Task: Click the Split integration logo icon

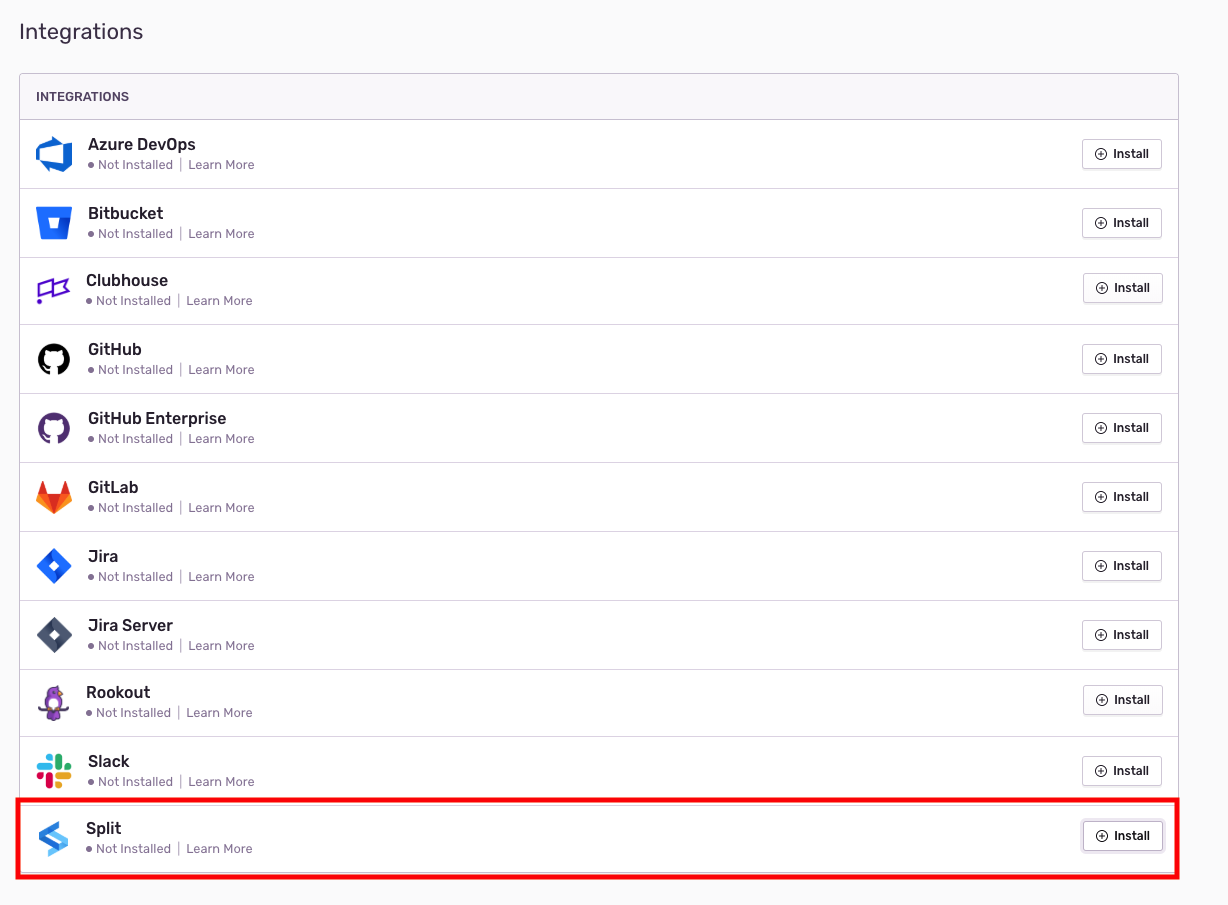Action: 53,838
